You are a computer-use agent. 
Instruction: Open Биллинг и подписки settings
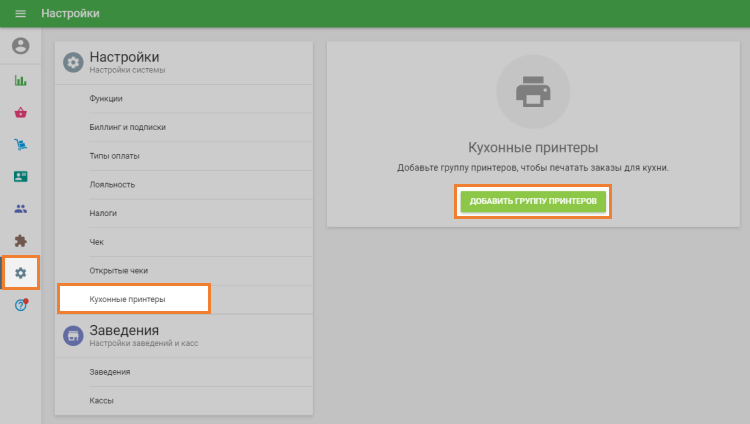click(127, 127)
